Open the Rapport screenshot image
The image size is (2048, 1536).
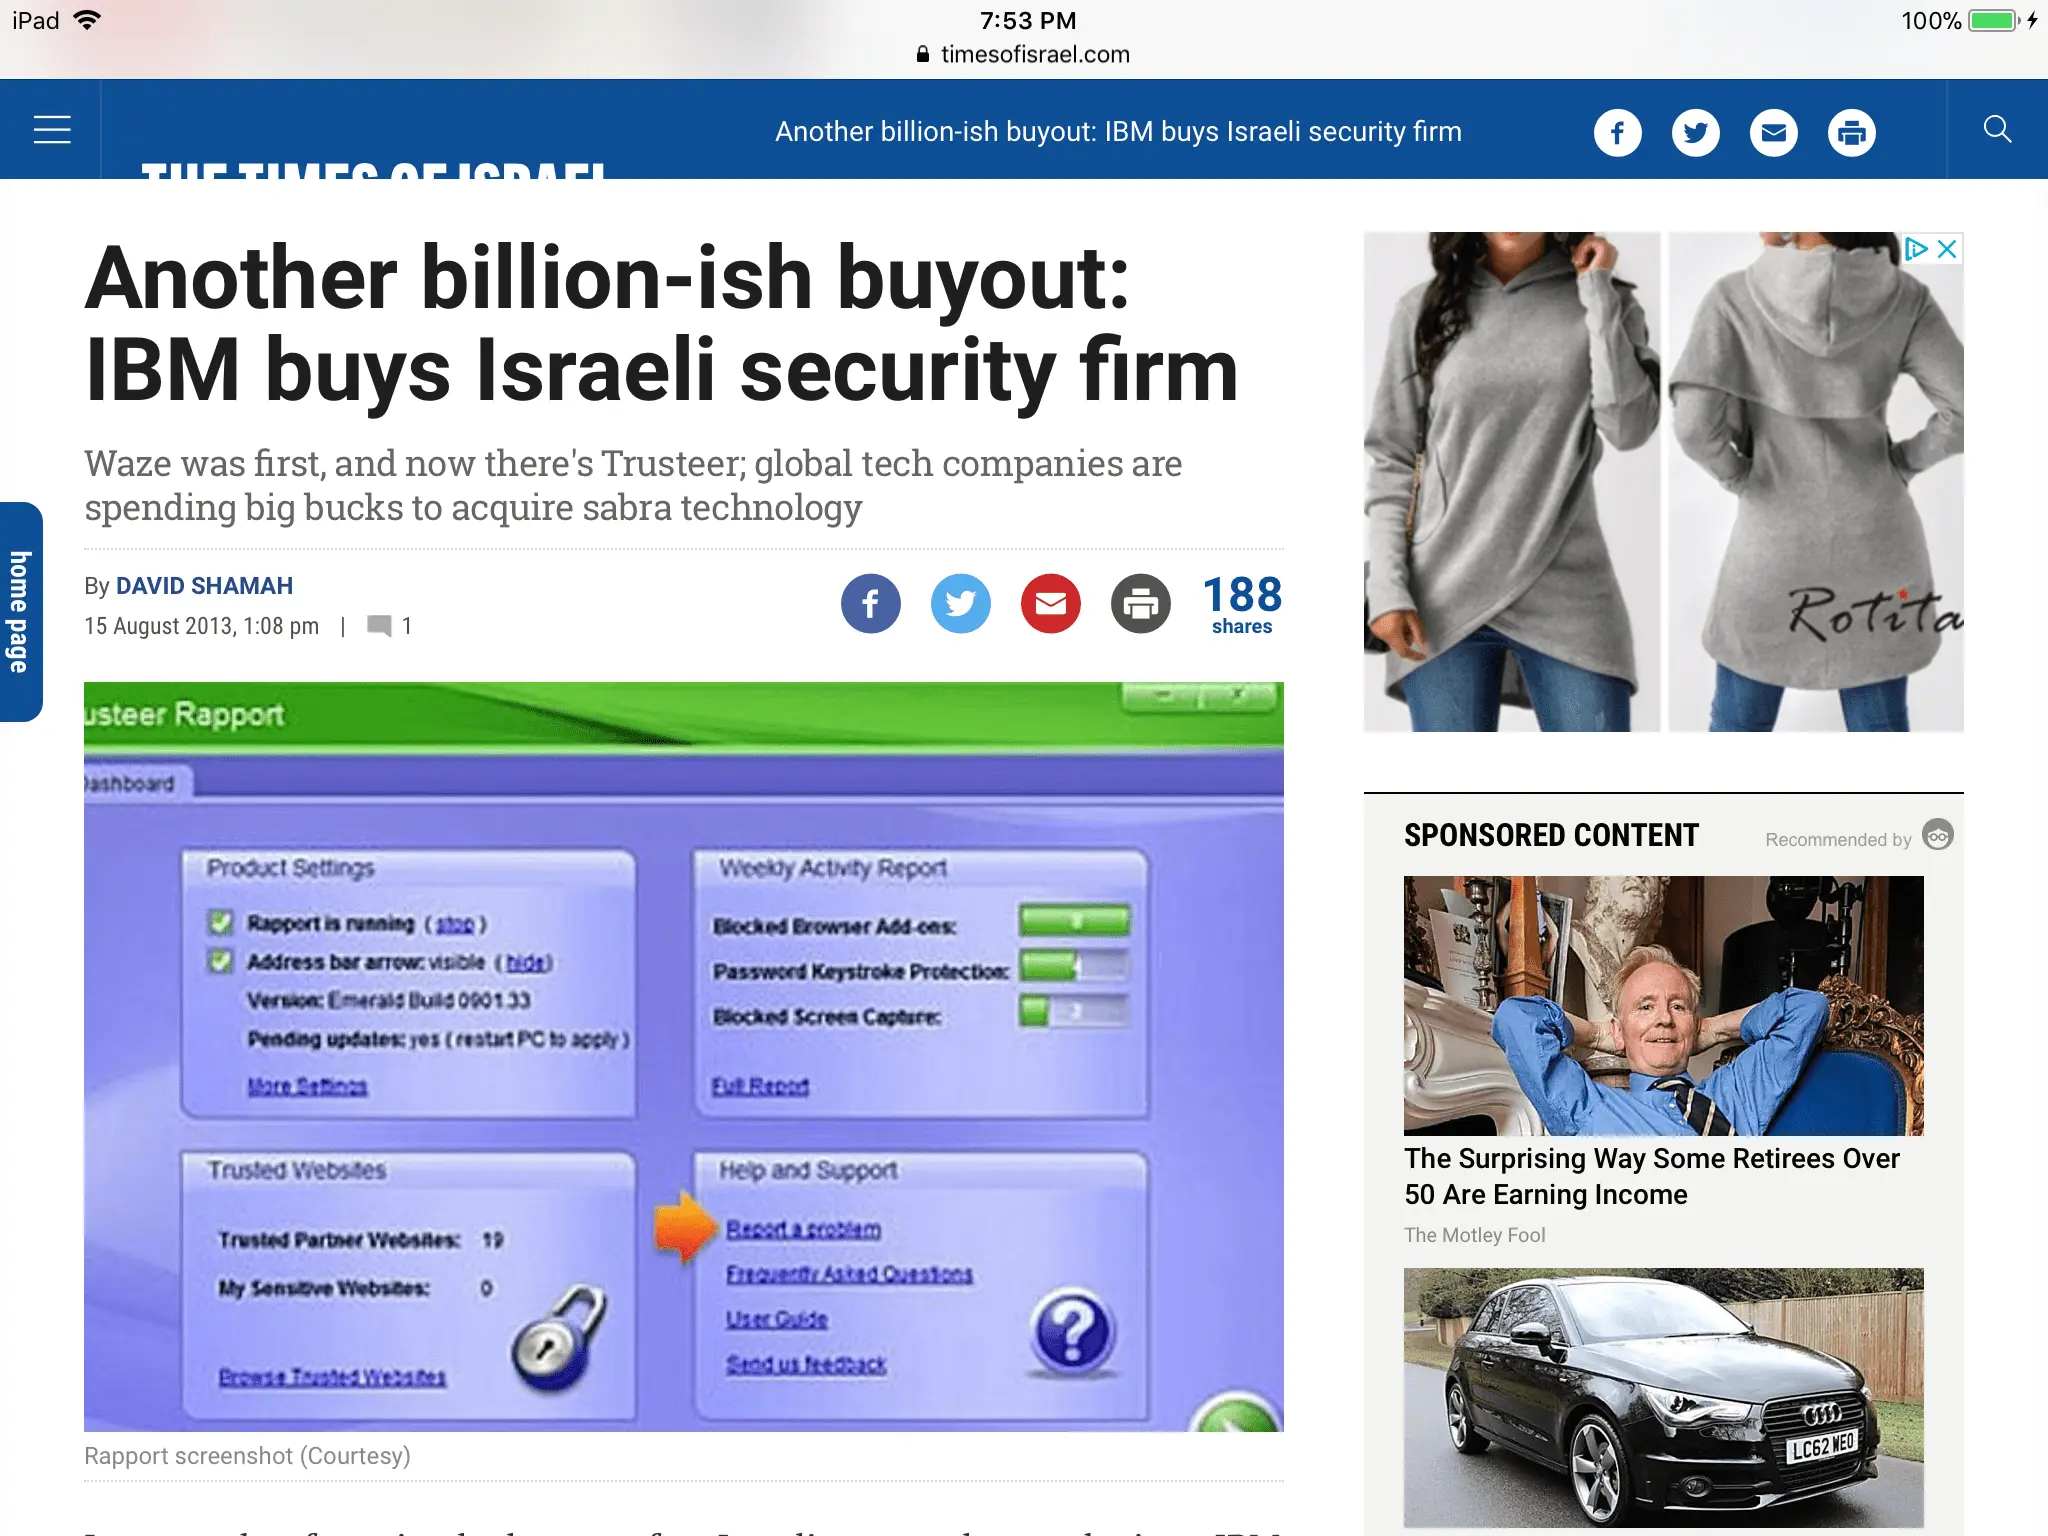[683, 1056]
